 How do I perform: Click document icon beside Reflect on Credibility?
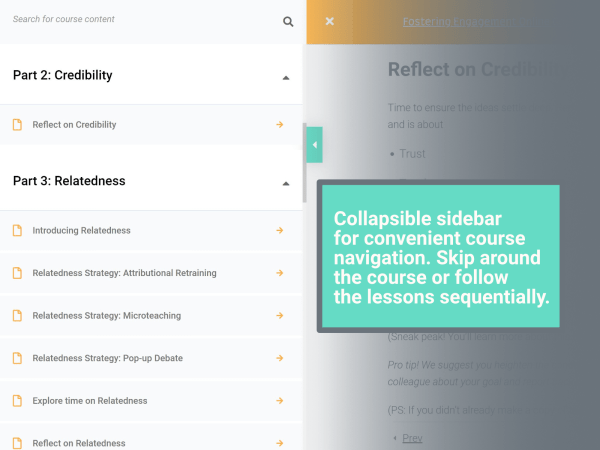(17, 125)
